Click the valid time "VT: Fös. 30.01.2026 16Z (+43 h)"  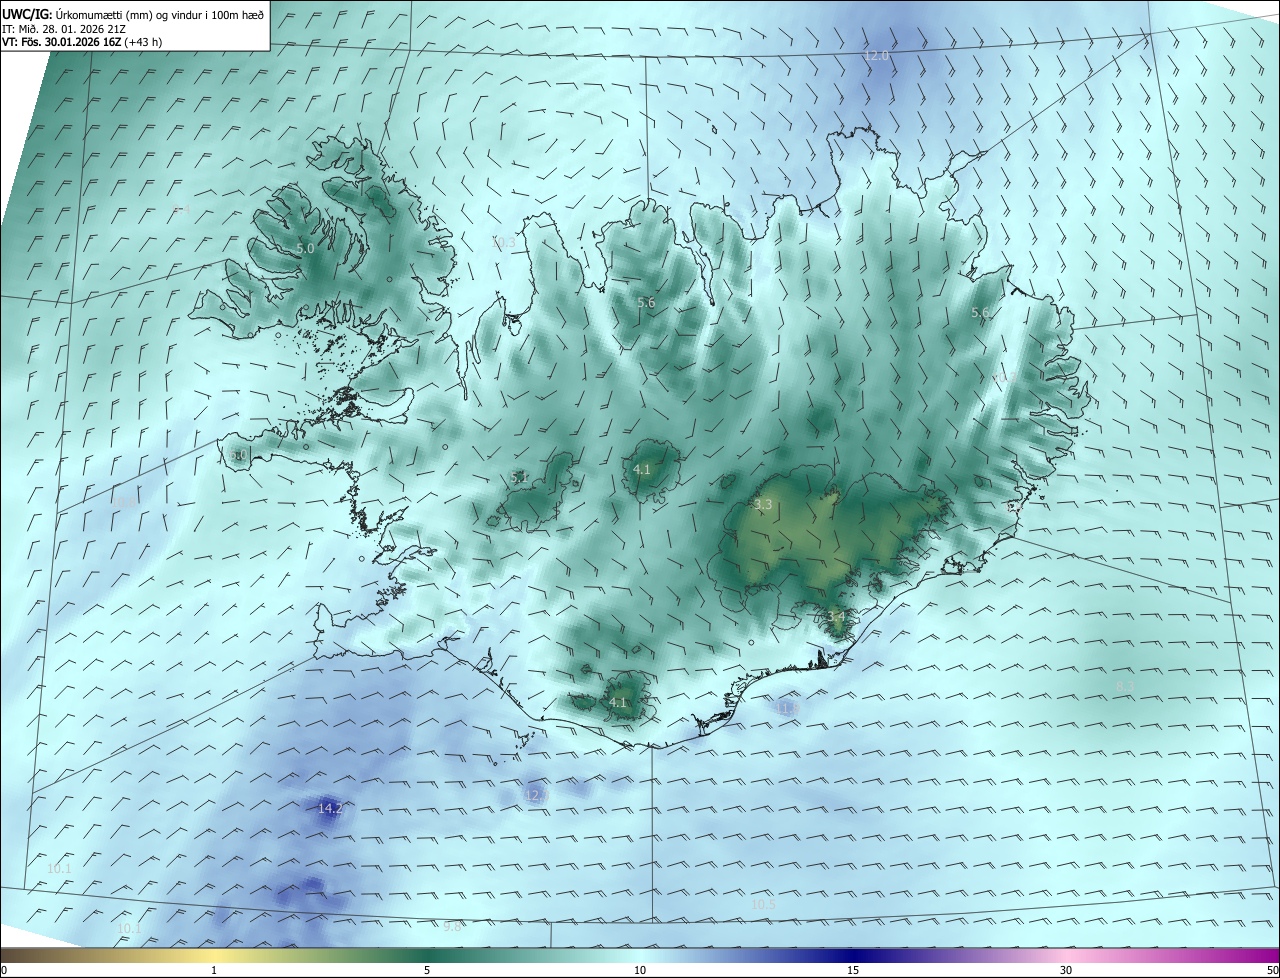(x=82, y=42)
